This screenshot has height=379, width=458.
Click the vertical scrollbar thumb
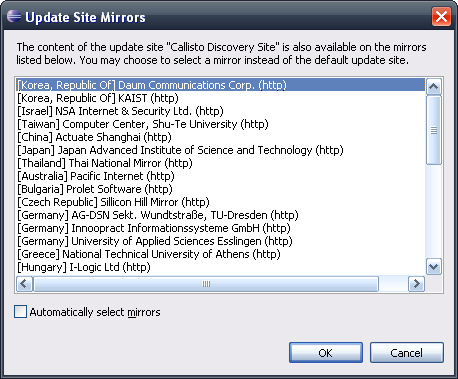[x=434, y=130]
